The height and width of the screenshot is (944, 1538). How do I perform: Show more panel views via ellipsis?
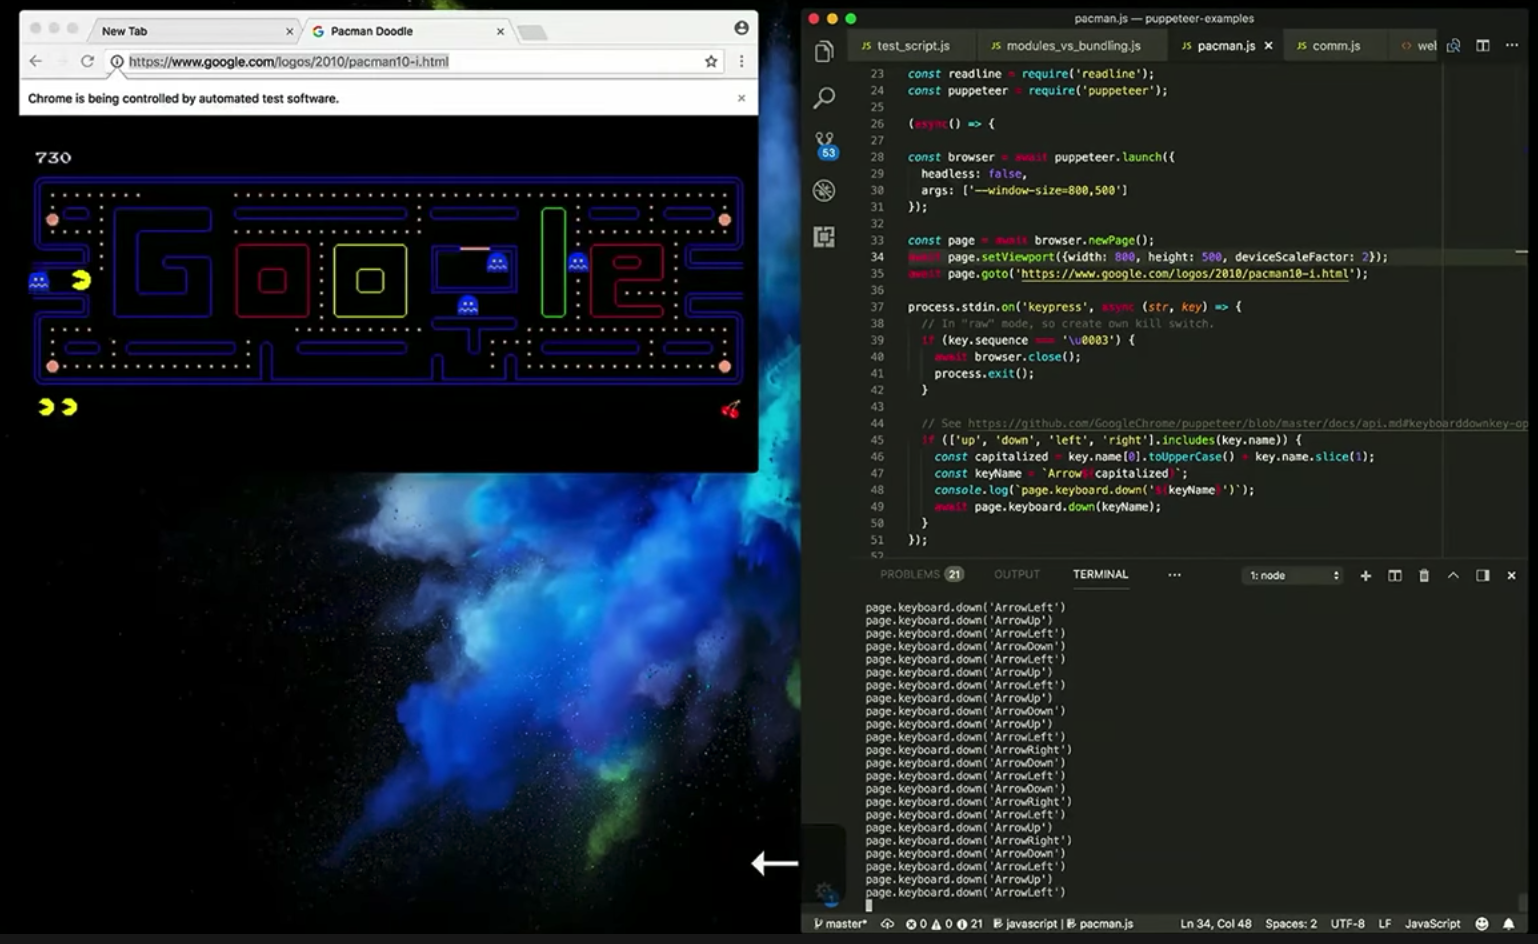coord(1174,575)
